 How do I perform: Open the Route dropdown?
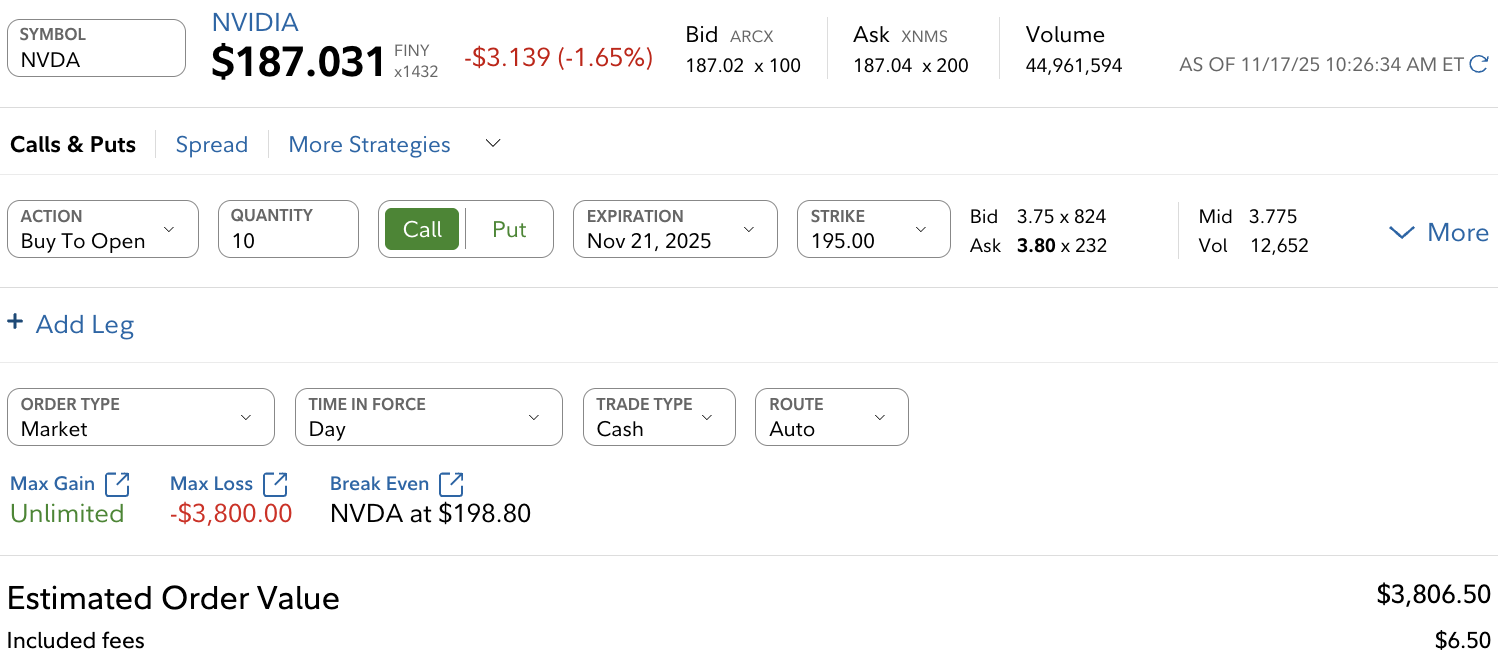(x=831, y=417)
